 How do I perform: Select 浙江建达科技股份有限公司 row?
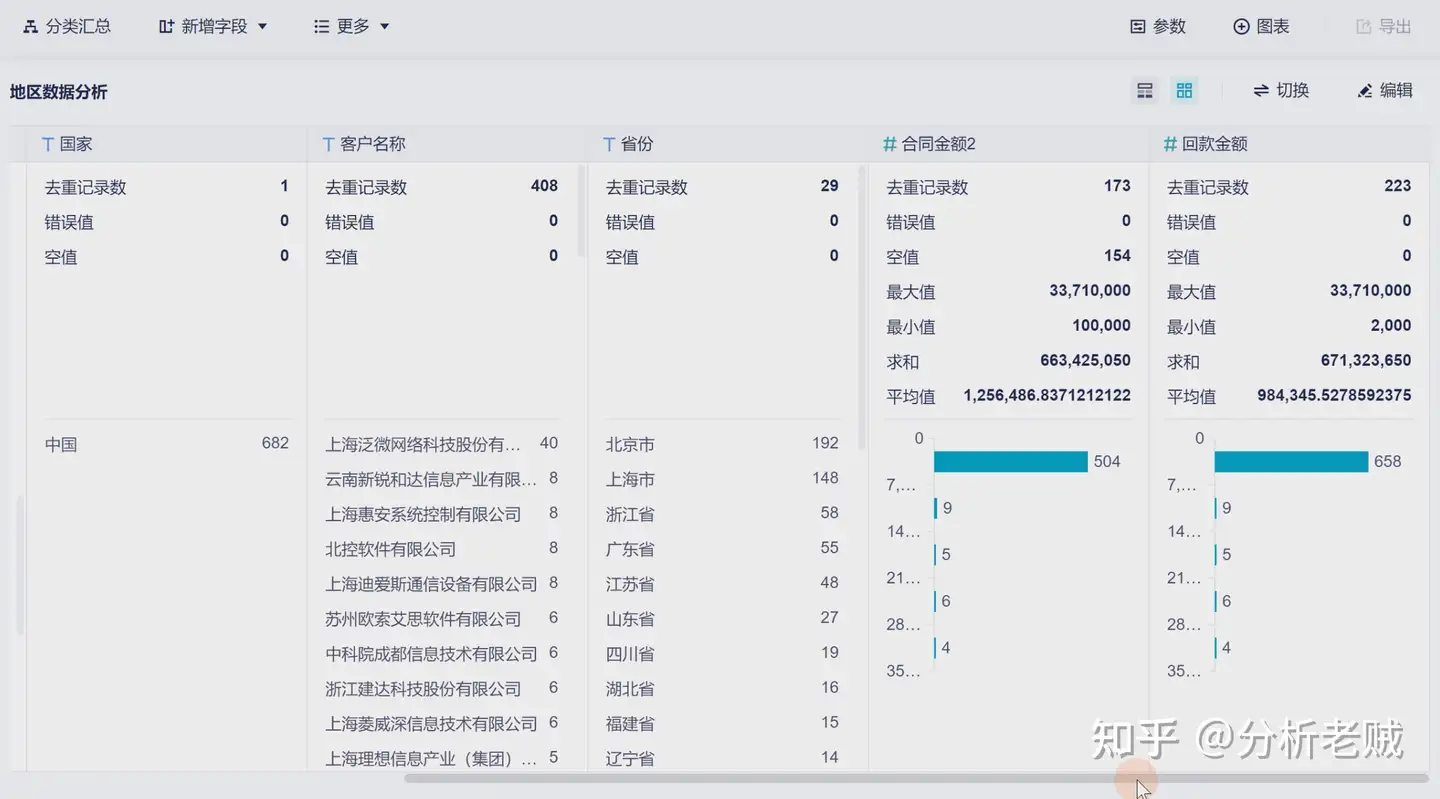click(441, 689)
